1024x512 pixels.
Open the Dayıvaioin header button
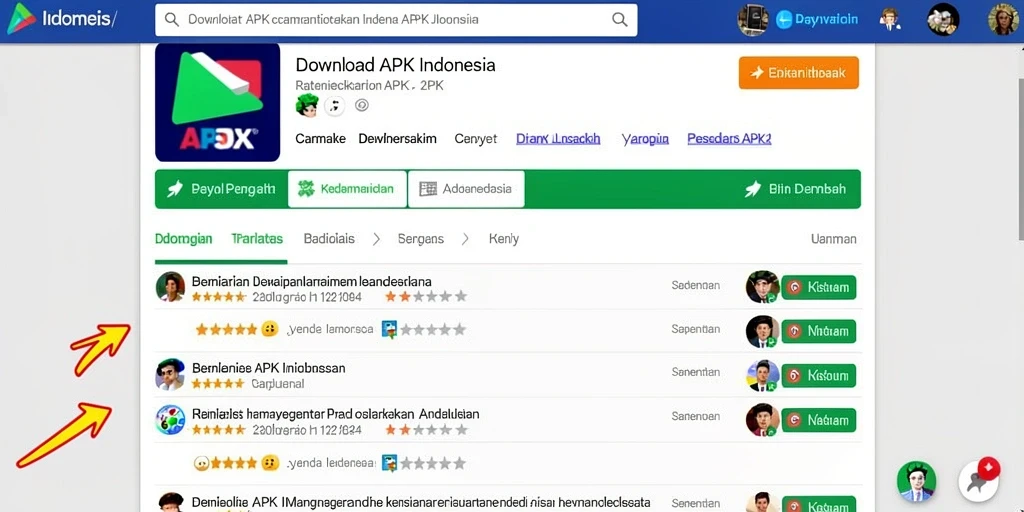pyautogui.click(x=817, y=20)
